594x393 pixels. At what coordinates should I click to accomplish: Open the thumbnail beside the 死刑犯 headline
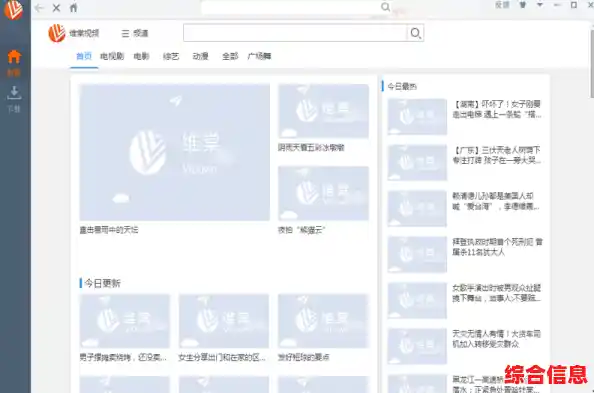(417, 254)
